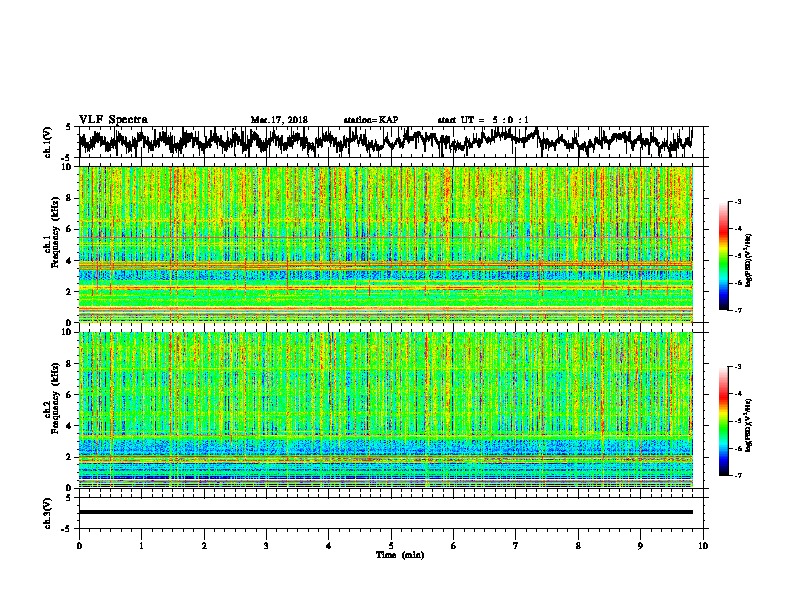Click the ch.2 color scale log(PSD) unit label
The width and height of the screenshot is (792, 612).
point(749,425)
